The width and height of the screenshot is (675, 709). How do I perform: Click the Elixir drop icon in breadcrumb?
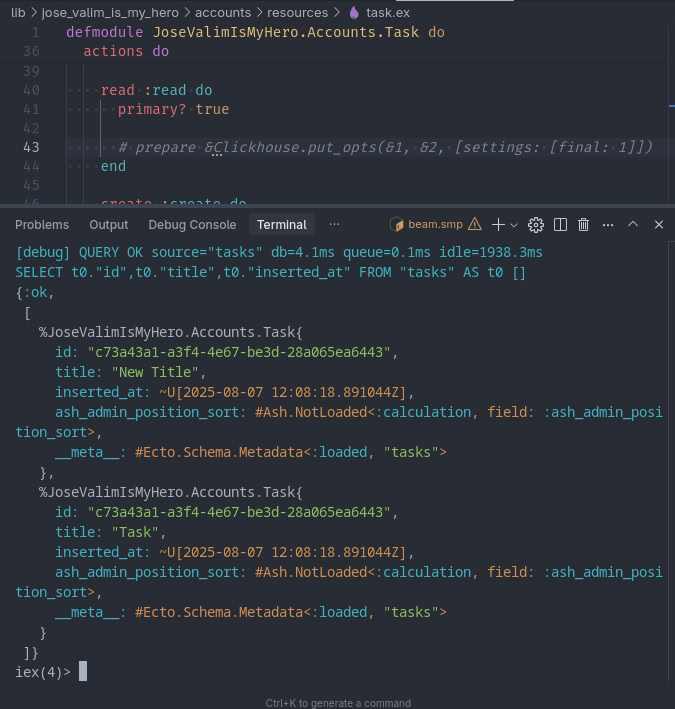click(354, 13)
